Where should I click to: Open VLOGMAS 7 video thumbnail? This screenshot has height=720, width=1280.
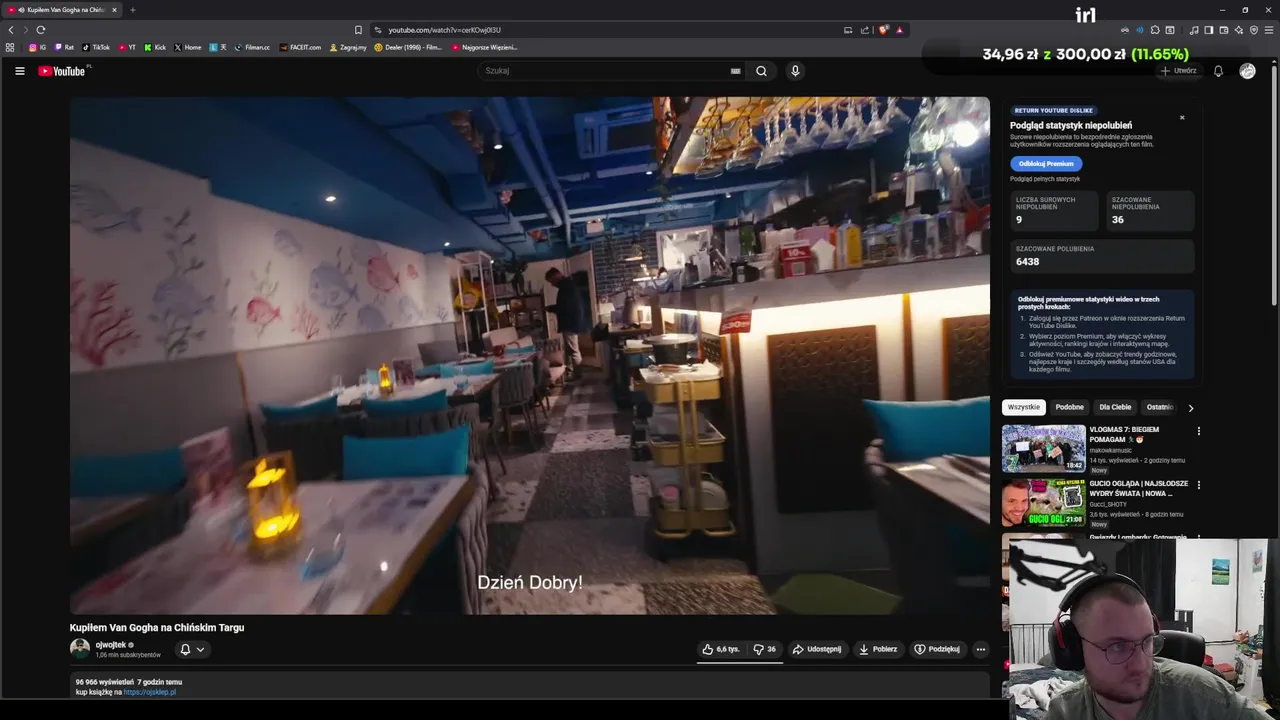1044,448
